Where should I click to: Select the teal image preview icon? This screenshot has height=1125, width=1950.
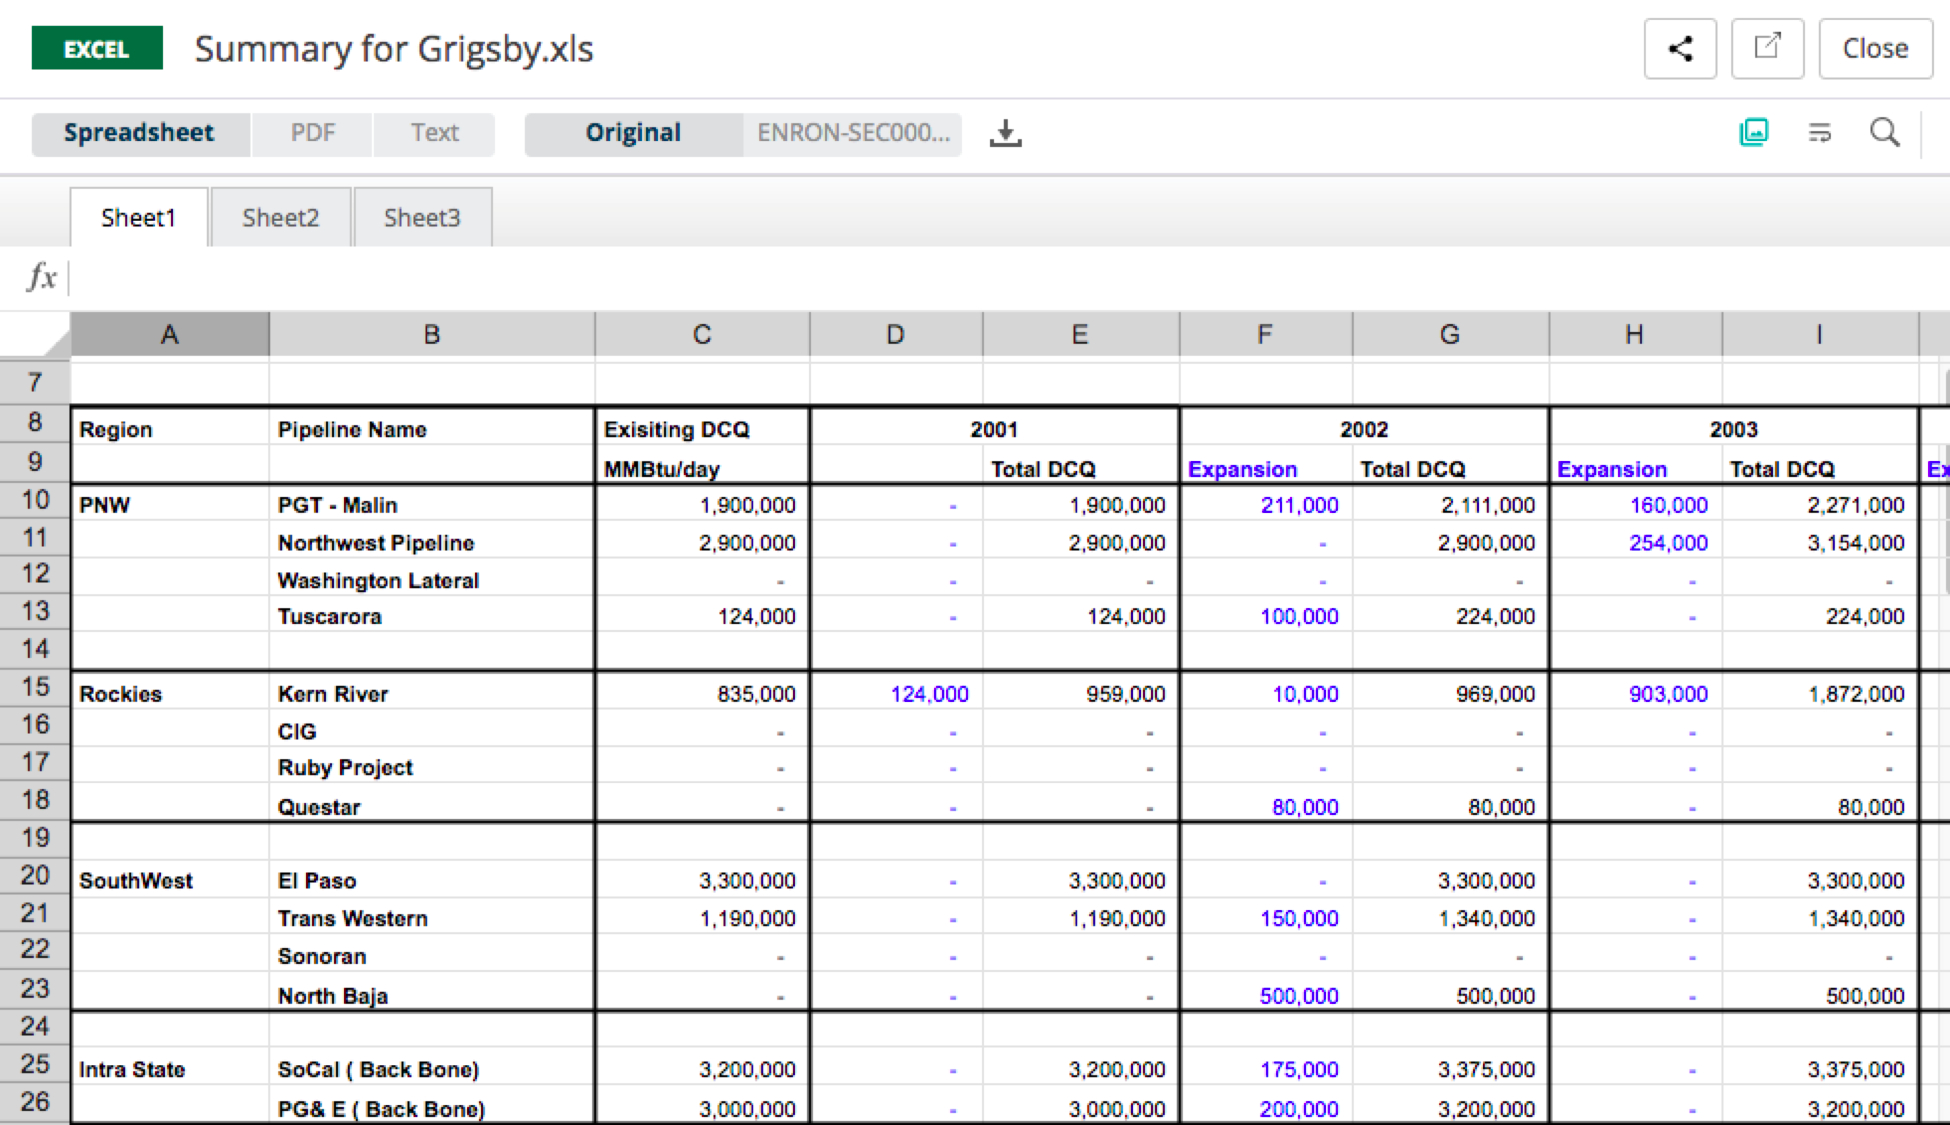coord(1754,132)
